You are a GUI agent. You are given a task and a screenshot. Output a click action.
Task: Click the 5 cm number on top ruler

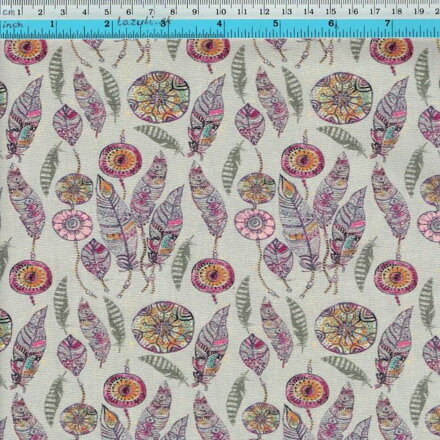pyautogui.click(x=107, y=12)
